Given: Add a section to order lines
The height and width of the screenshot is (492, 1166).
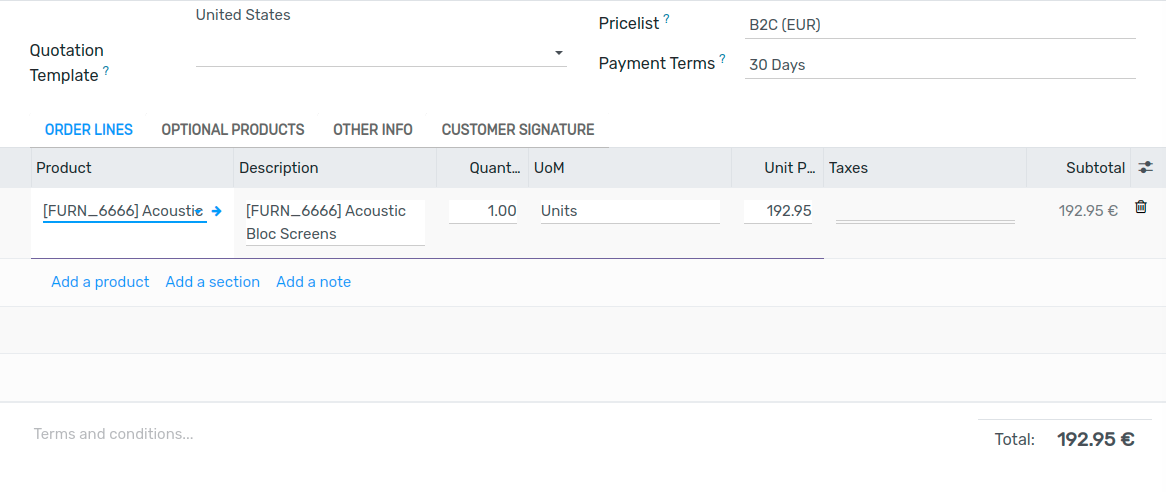Looking at the screenshot, I should 213,282.
